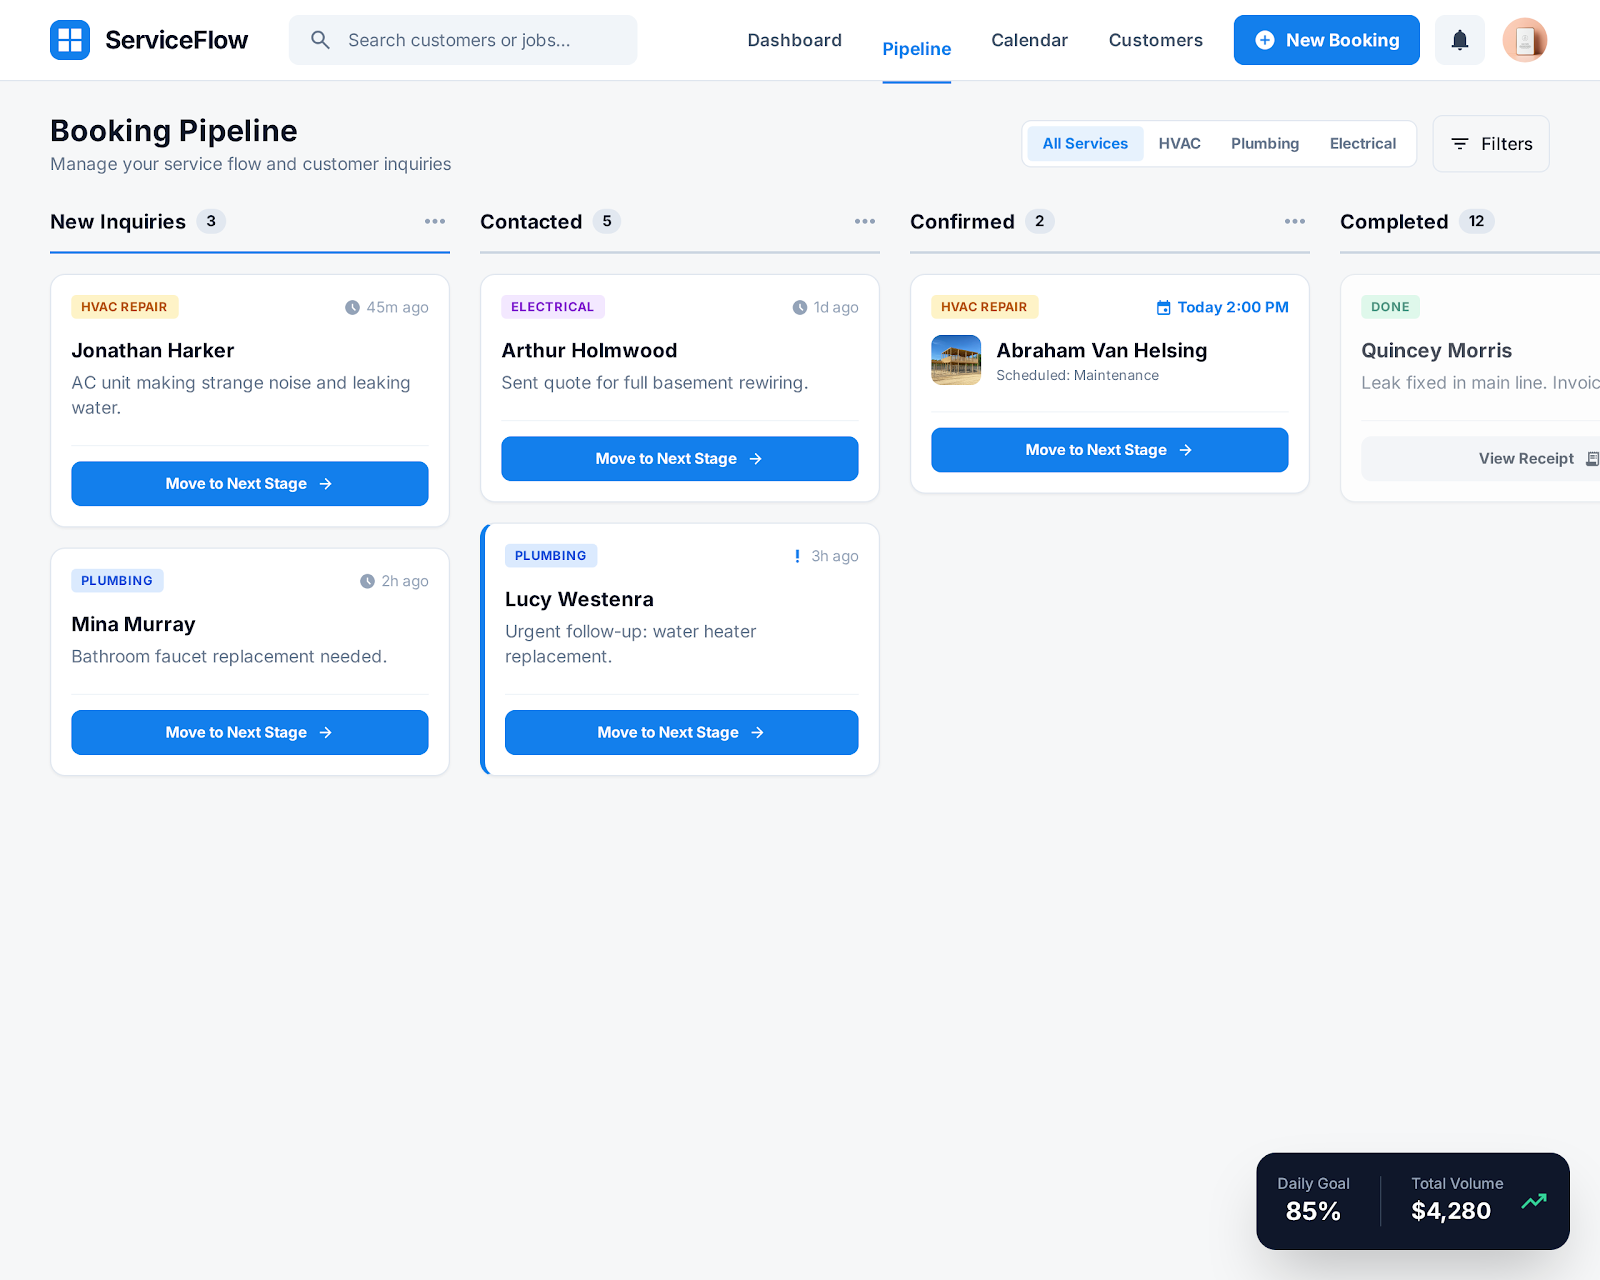Open the user profile avatar
Image resolution: width=1600 pixels, height=1280 pixels.
pyautogui.click(x=1524, y=40)
